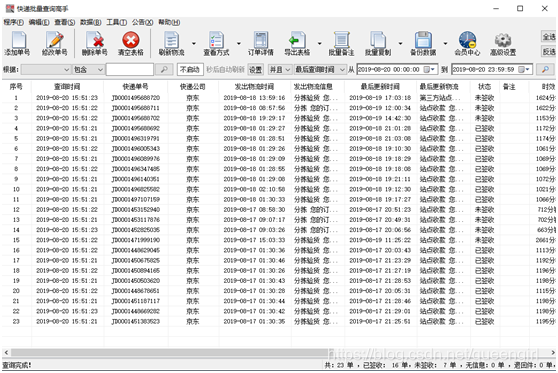Select row 15 tracking number JD0001471999190
The height and width of the screenshot is (373, 558).
136,240
